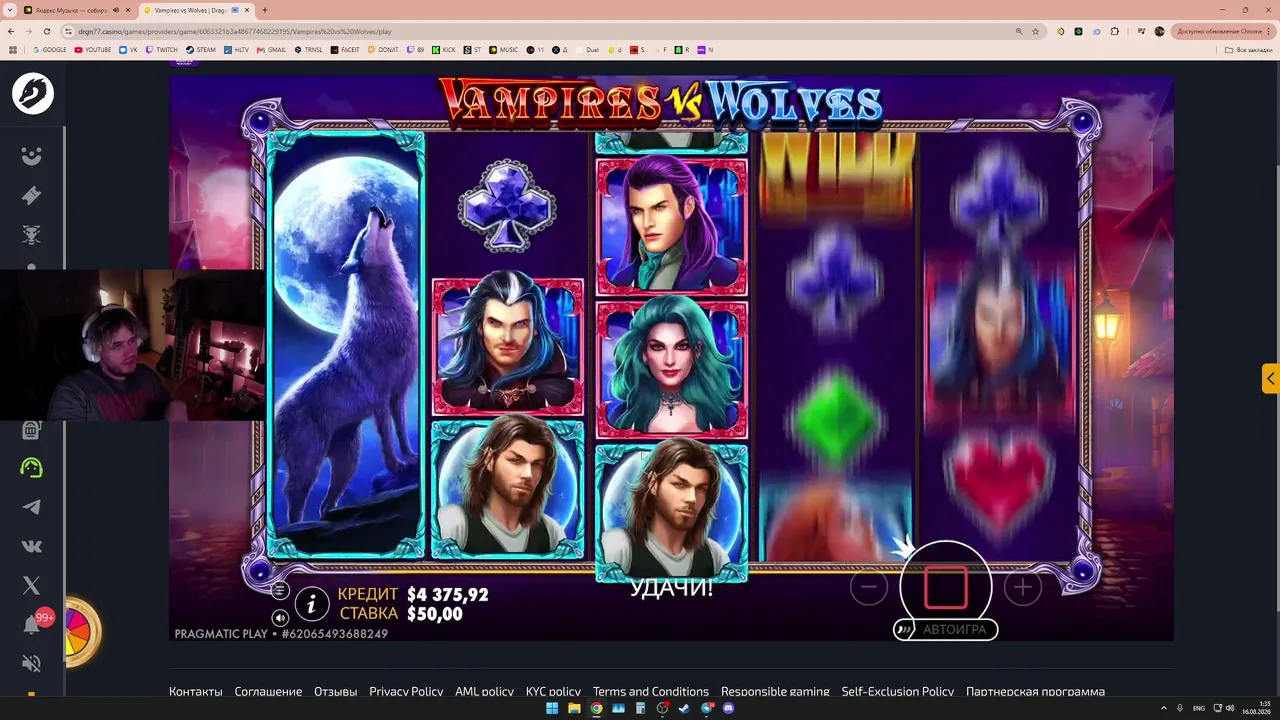This screenshot has height=720, width=1280.
Task: Open the Все закладки bookmarks folder
Action: 1250,49
